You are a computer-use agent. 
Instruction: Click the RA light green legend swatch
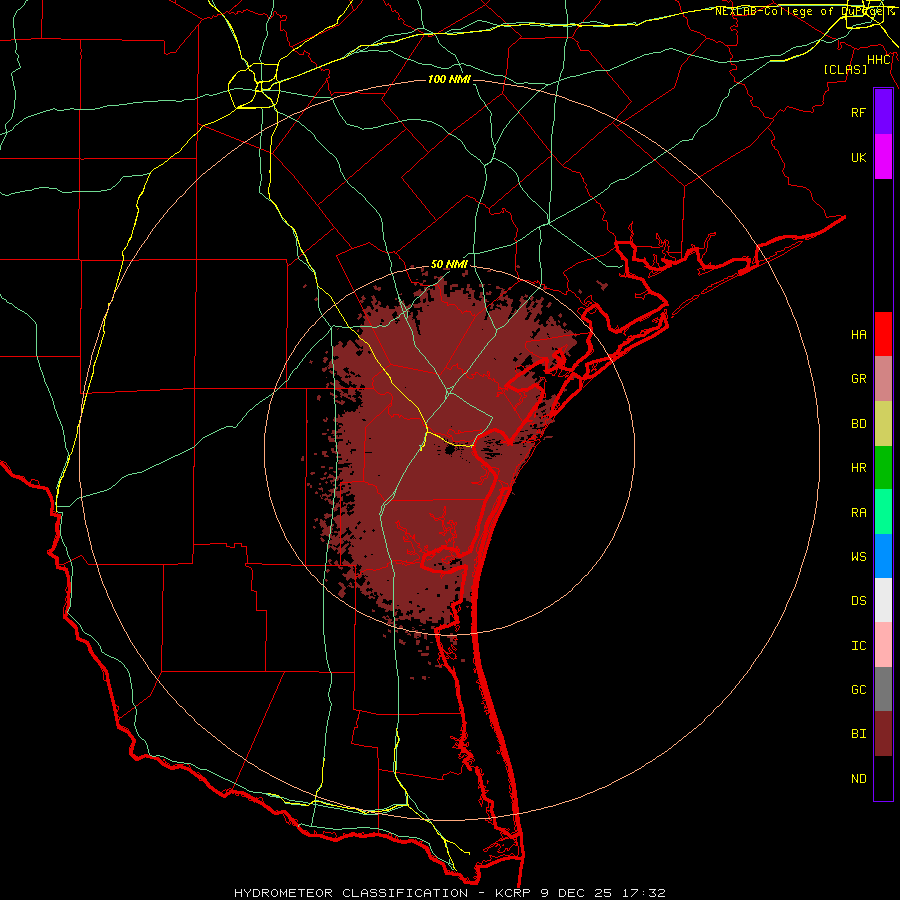pos(883,512)
